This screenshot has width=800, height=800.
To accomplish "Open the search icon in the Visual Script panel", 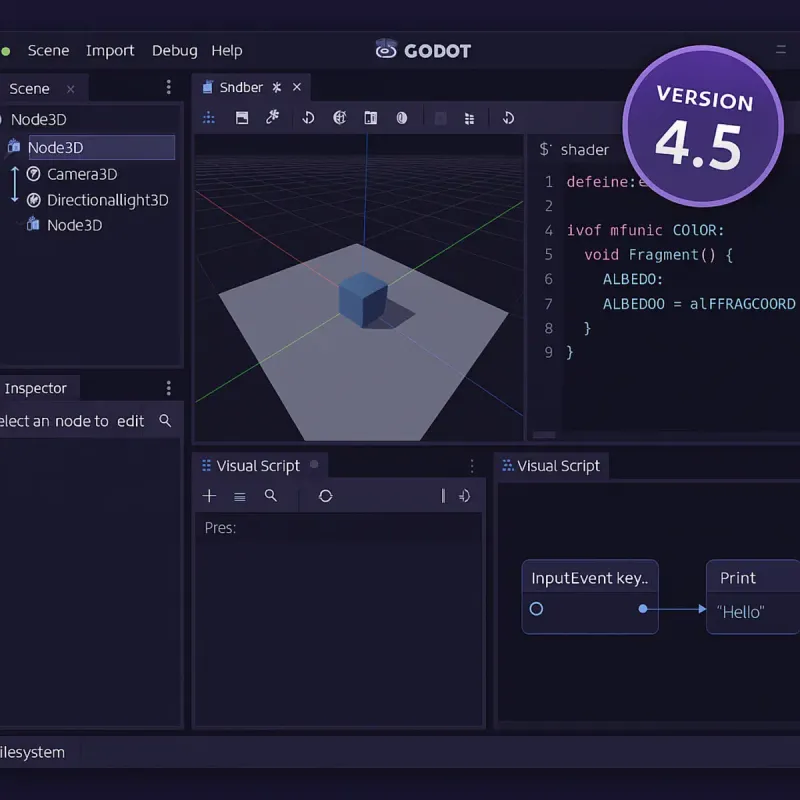I will pos(268,495).
